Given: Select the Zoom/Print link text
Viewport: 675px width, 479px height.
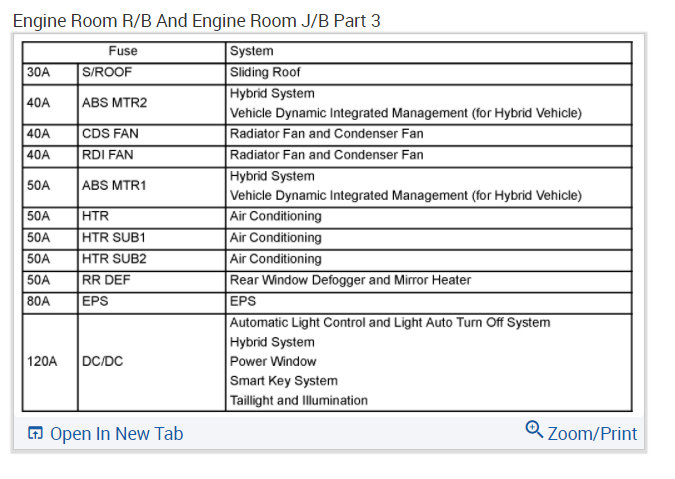Looking at the screenshot, I should (x=592, y=433).
